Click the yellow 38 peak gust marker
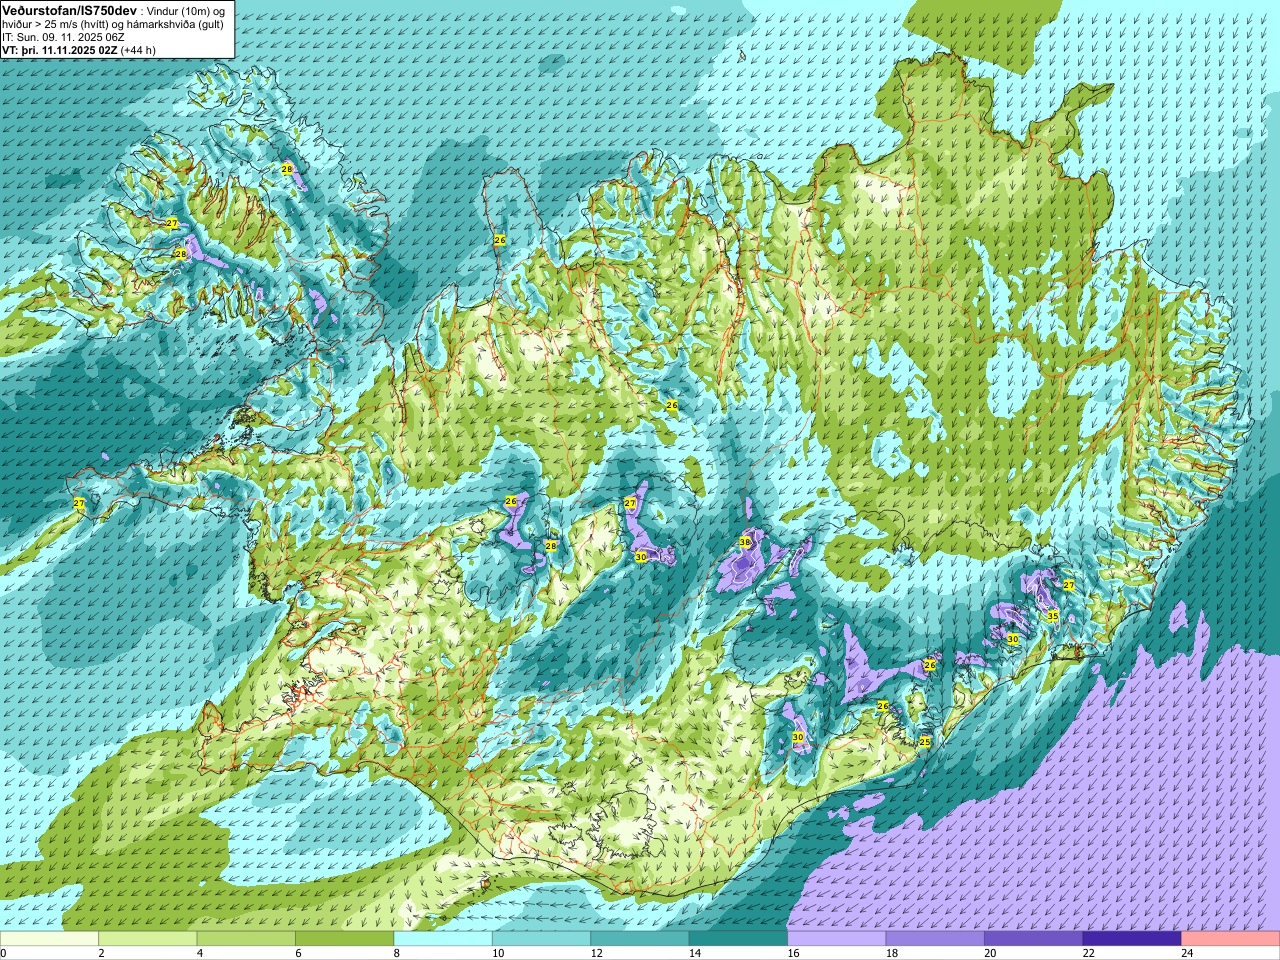Image resolution: width=1280 pixels, height=960 pixels. point(745,542)
